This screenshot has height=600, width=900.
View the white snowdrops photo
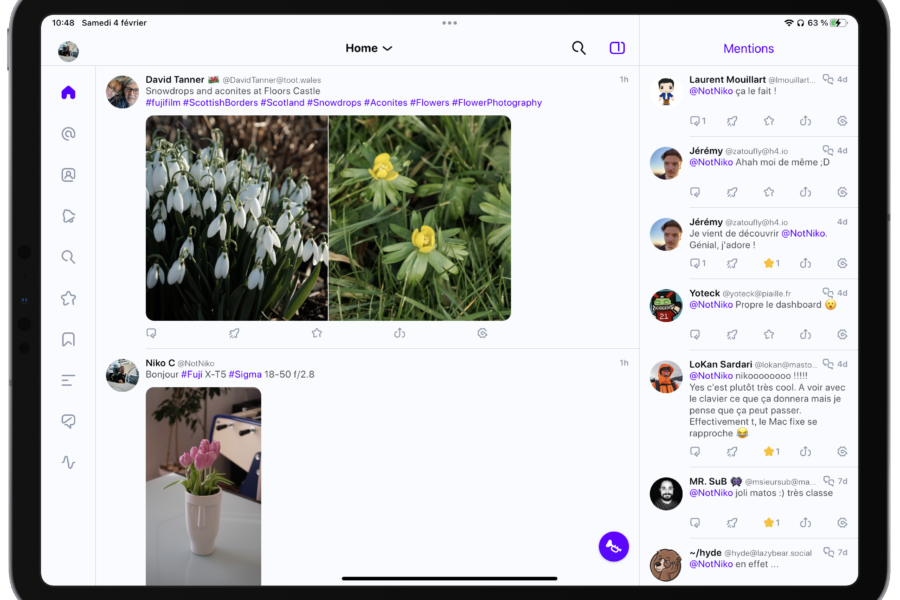click(x=236, y=218)
